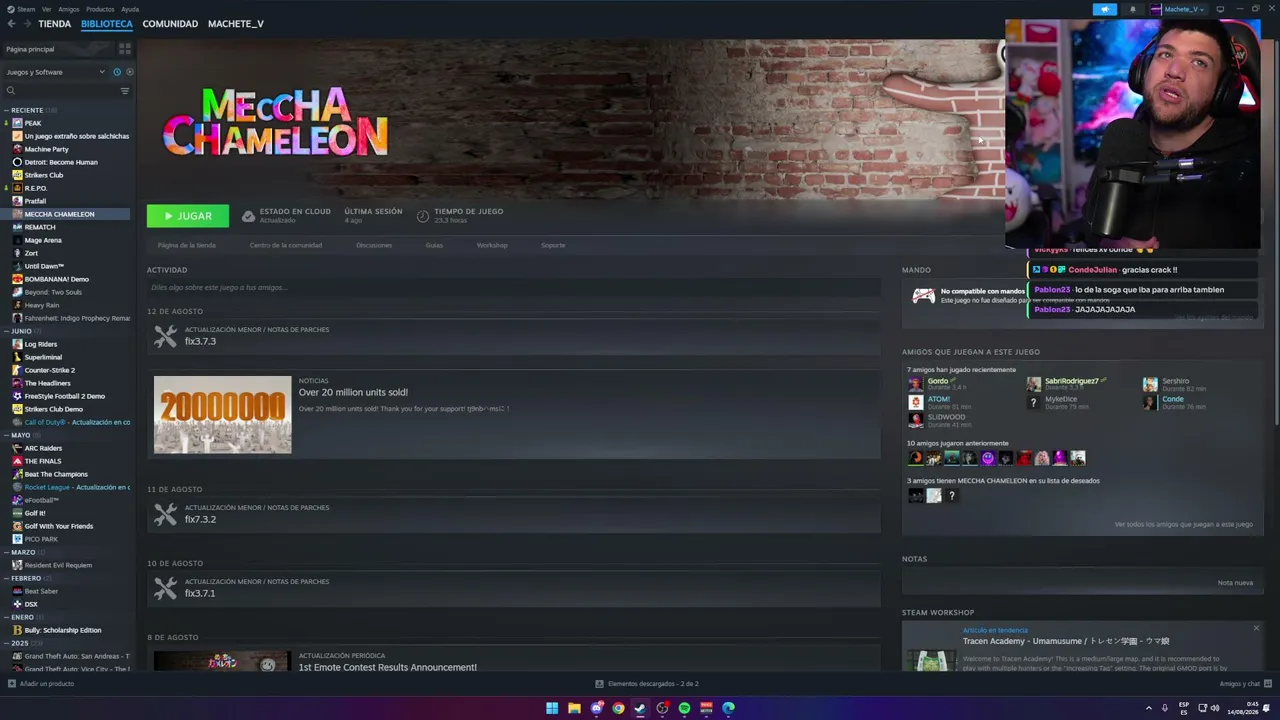The image size is (1280, 720).
Task: Open the Ver menu
Action: [x=47, y=9]
